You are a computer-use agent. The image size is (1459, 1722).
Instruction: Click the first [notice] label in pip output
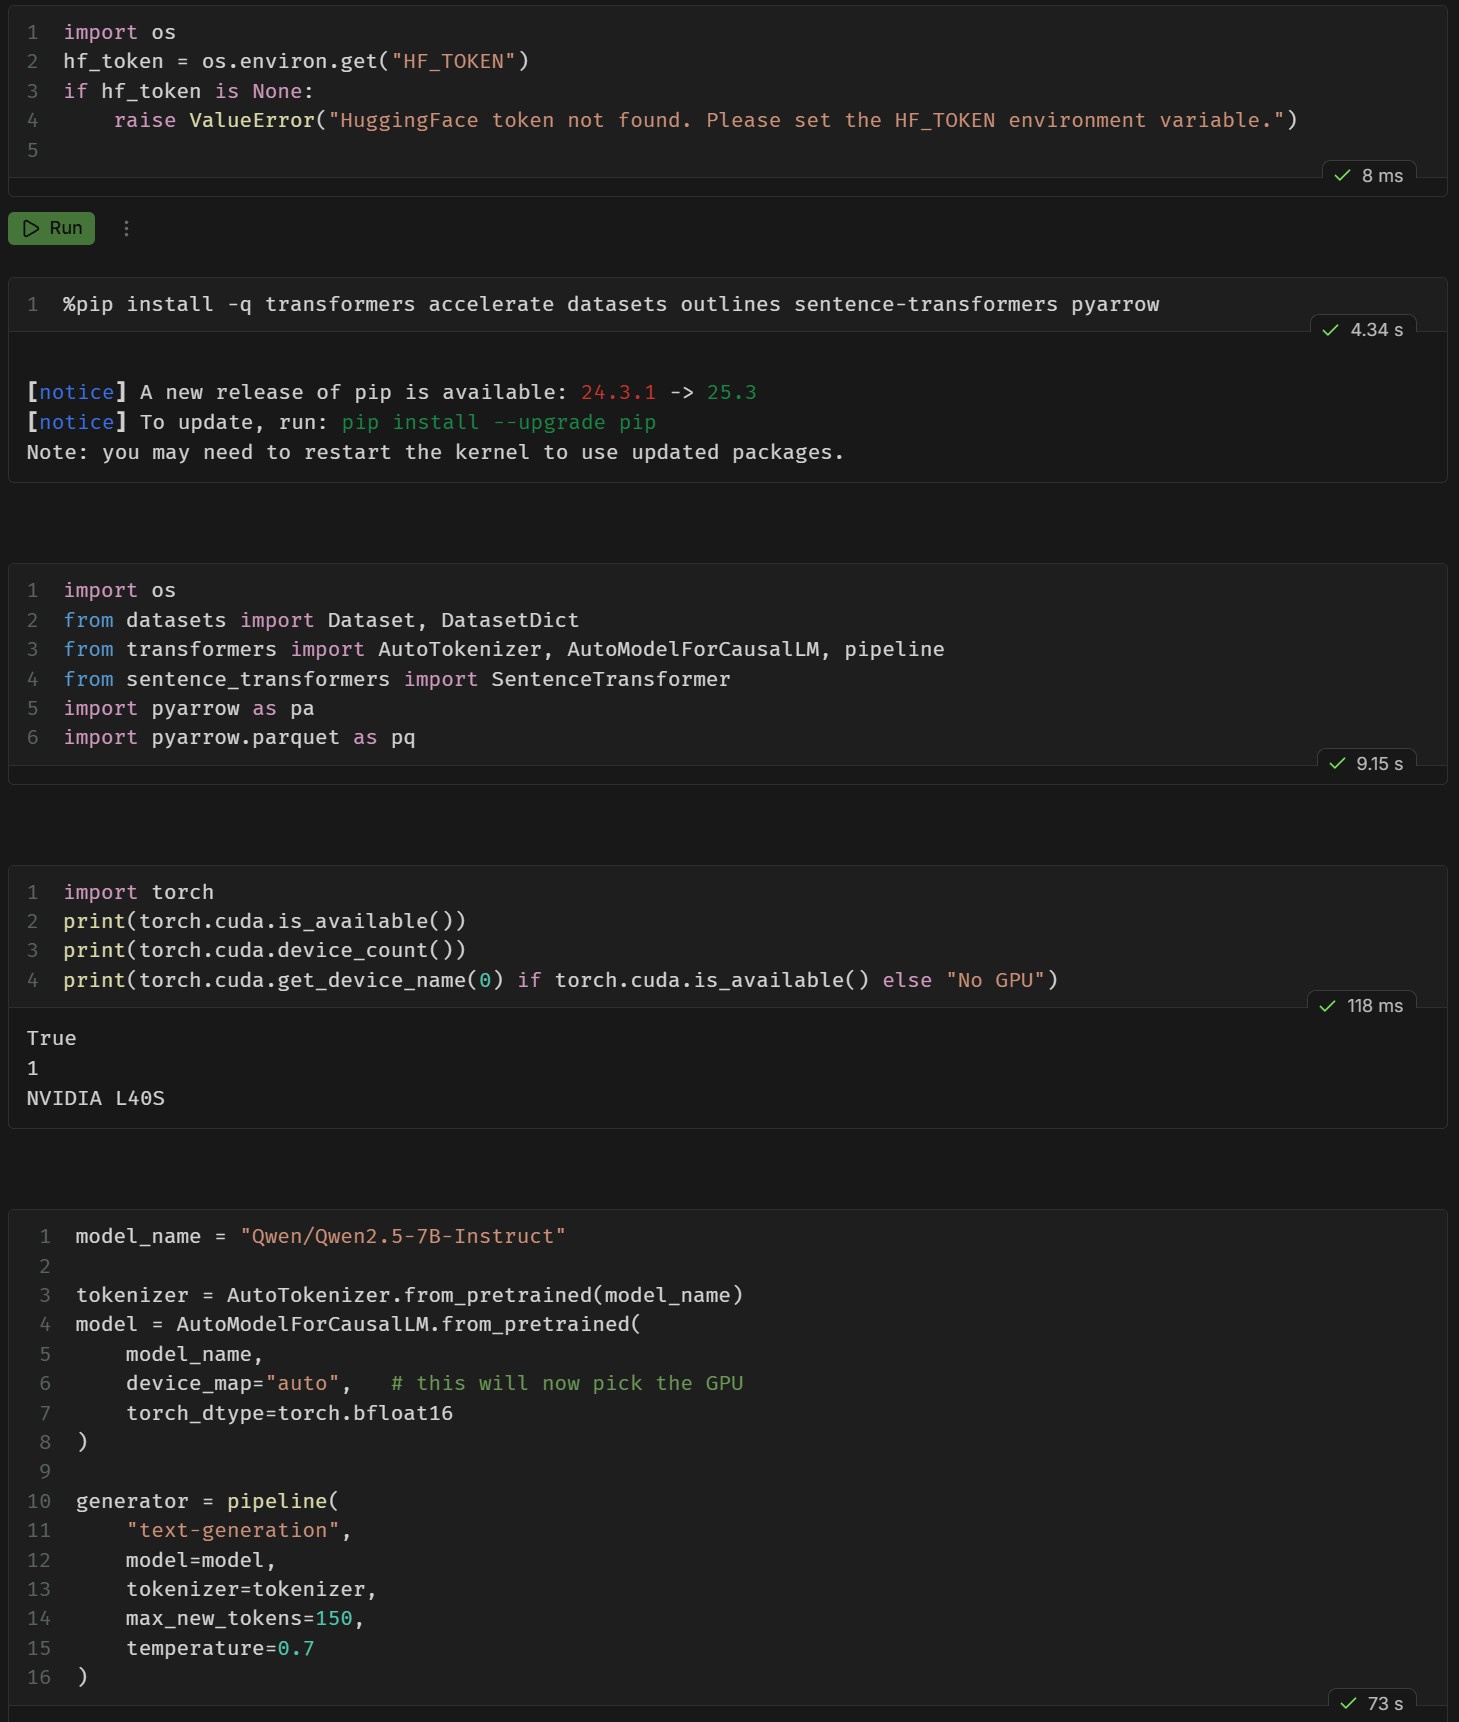(x=77, y=392)
